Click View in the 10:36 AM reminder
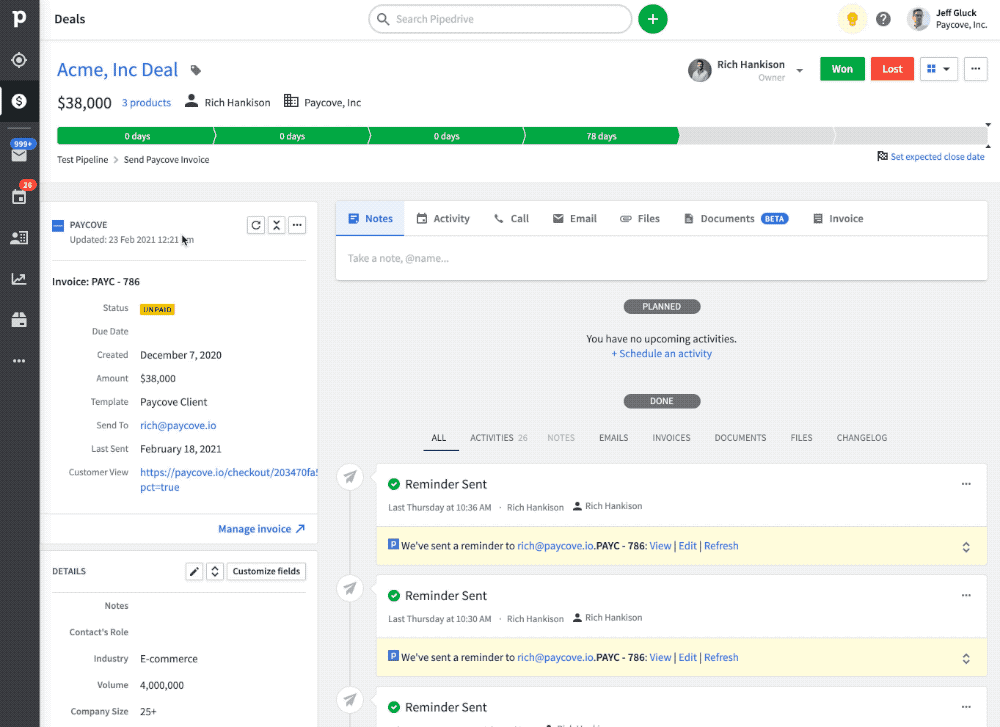The width and height of the screenshot is (1000, 727). click(x=660, y=547)
